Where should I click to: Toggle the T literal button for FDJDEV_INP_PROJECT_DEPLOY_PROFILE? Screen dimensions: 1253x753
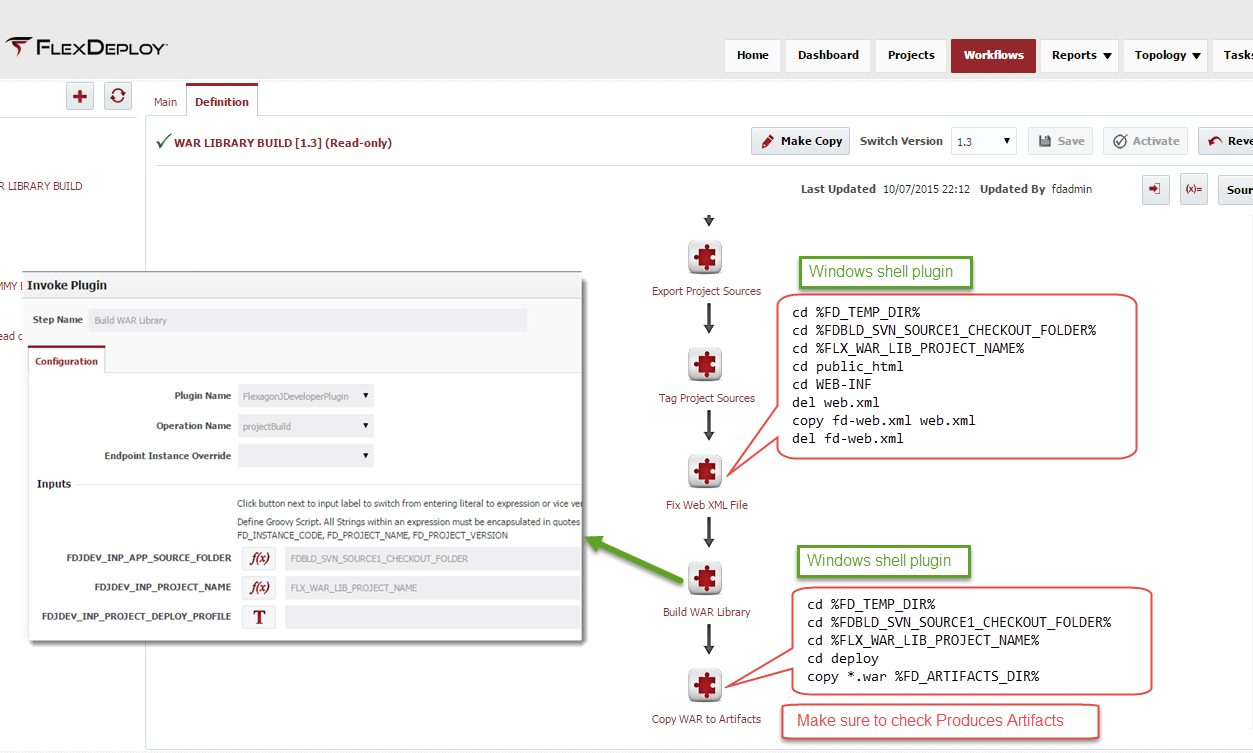[x=259, y=616]
